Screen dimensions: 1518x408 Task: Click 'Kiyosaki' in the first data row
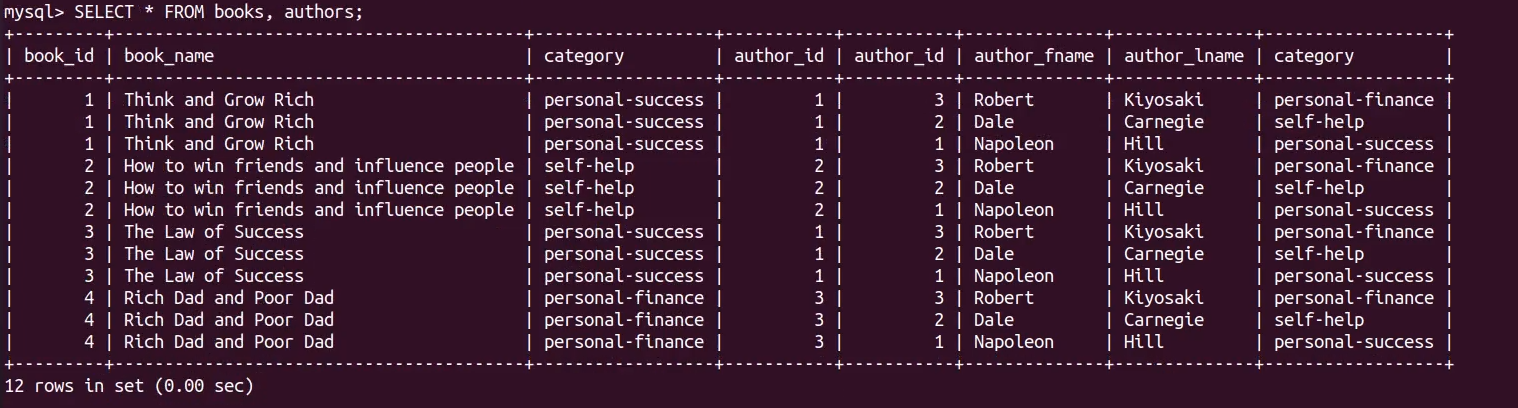[1163, 100]
